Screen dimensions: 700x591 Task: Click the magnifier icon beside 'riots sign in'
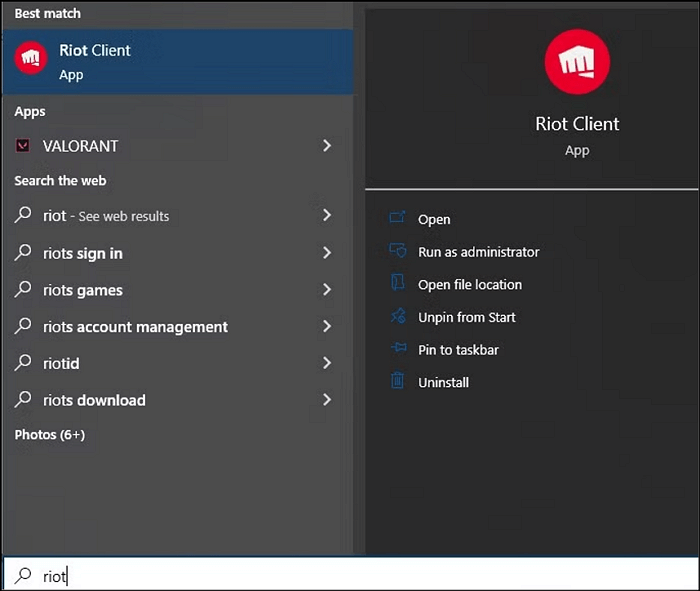(x=23, y=252)
